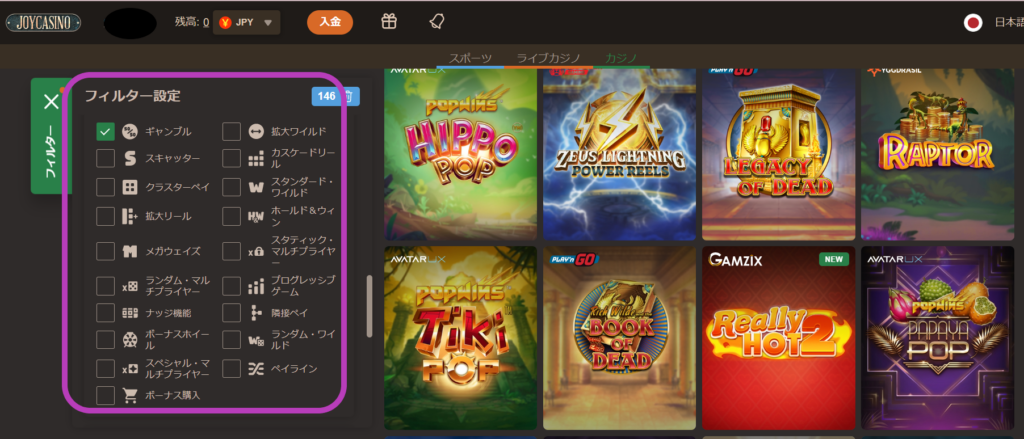The image size is (1024, 439).
Task: Open the JPY currency dropdown
Action: pos(247,22)
